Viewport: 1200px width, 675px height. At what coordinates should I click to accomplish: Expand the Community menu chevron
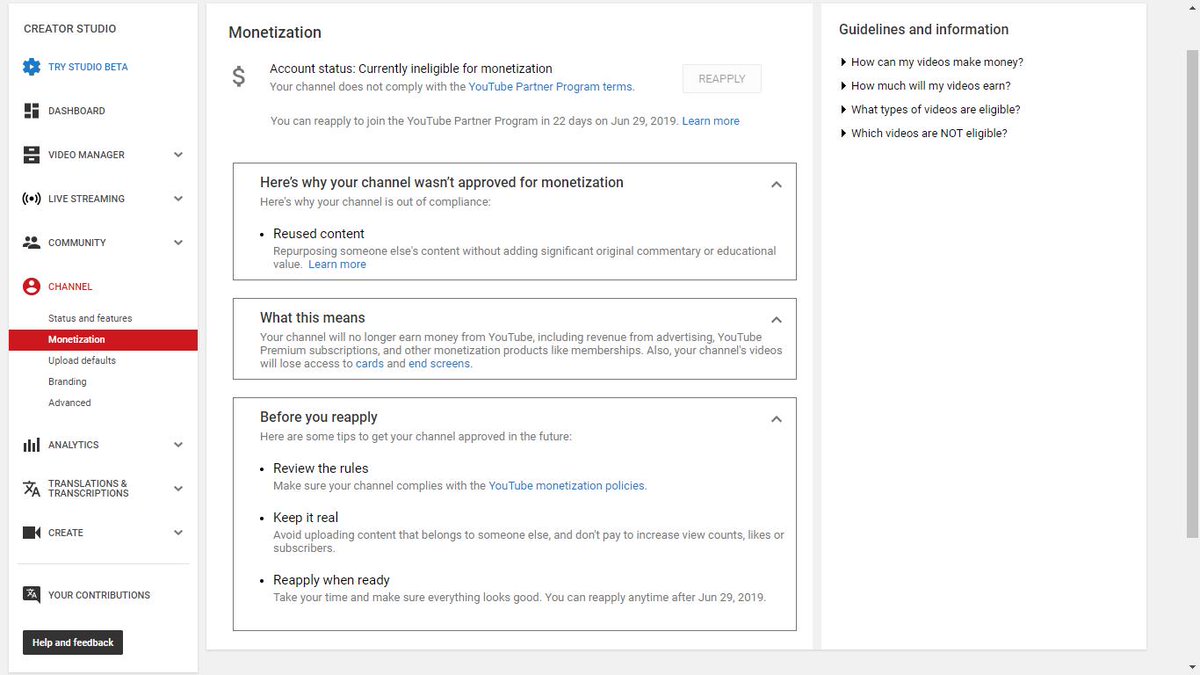tap(178, 243)
